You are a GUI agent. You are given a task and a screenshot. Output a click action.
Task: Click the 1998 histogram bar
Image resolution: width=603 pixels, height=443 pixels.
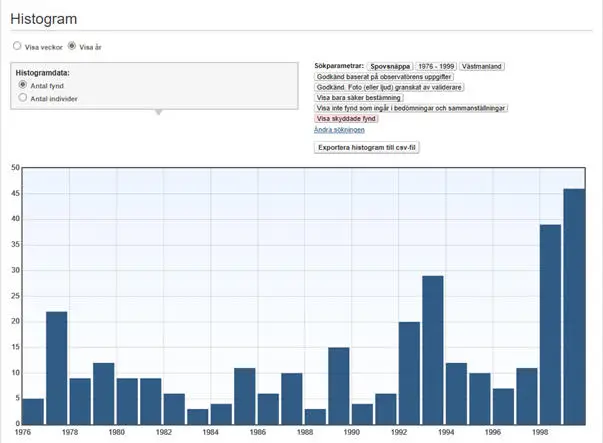[550, 324]
